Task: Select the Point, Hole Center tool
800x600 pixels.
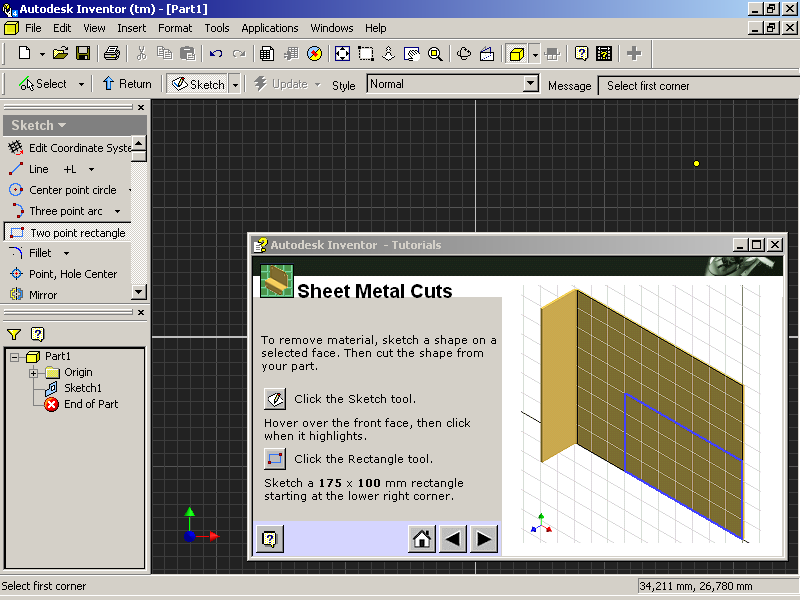Action: 63,274
